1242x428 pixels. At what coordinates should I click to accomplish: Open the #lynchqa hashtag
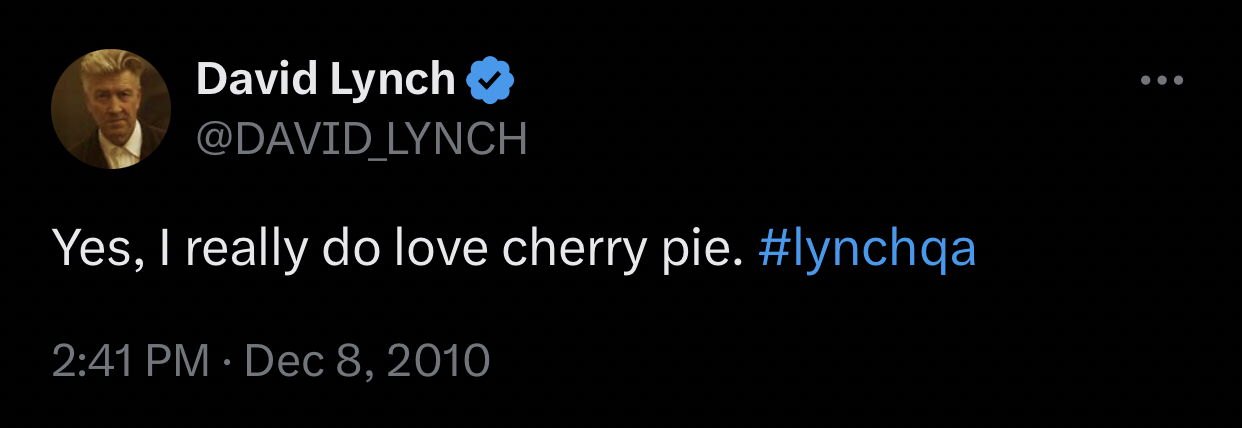pyautogui.click(x=866, y=250)
